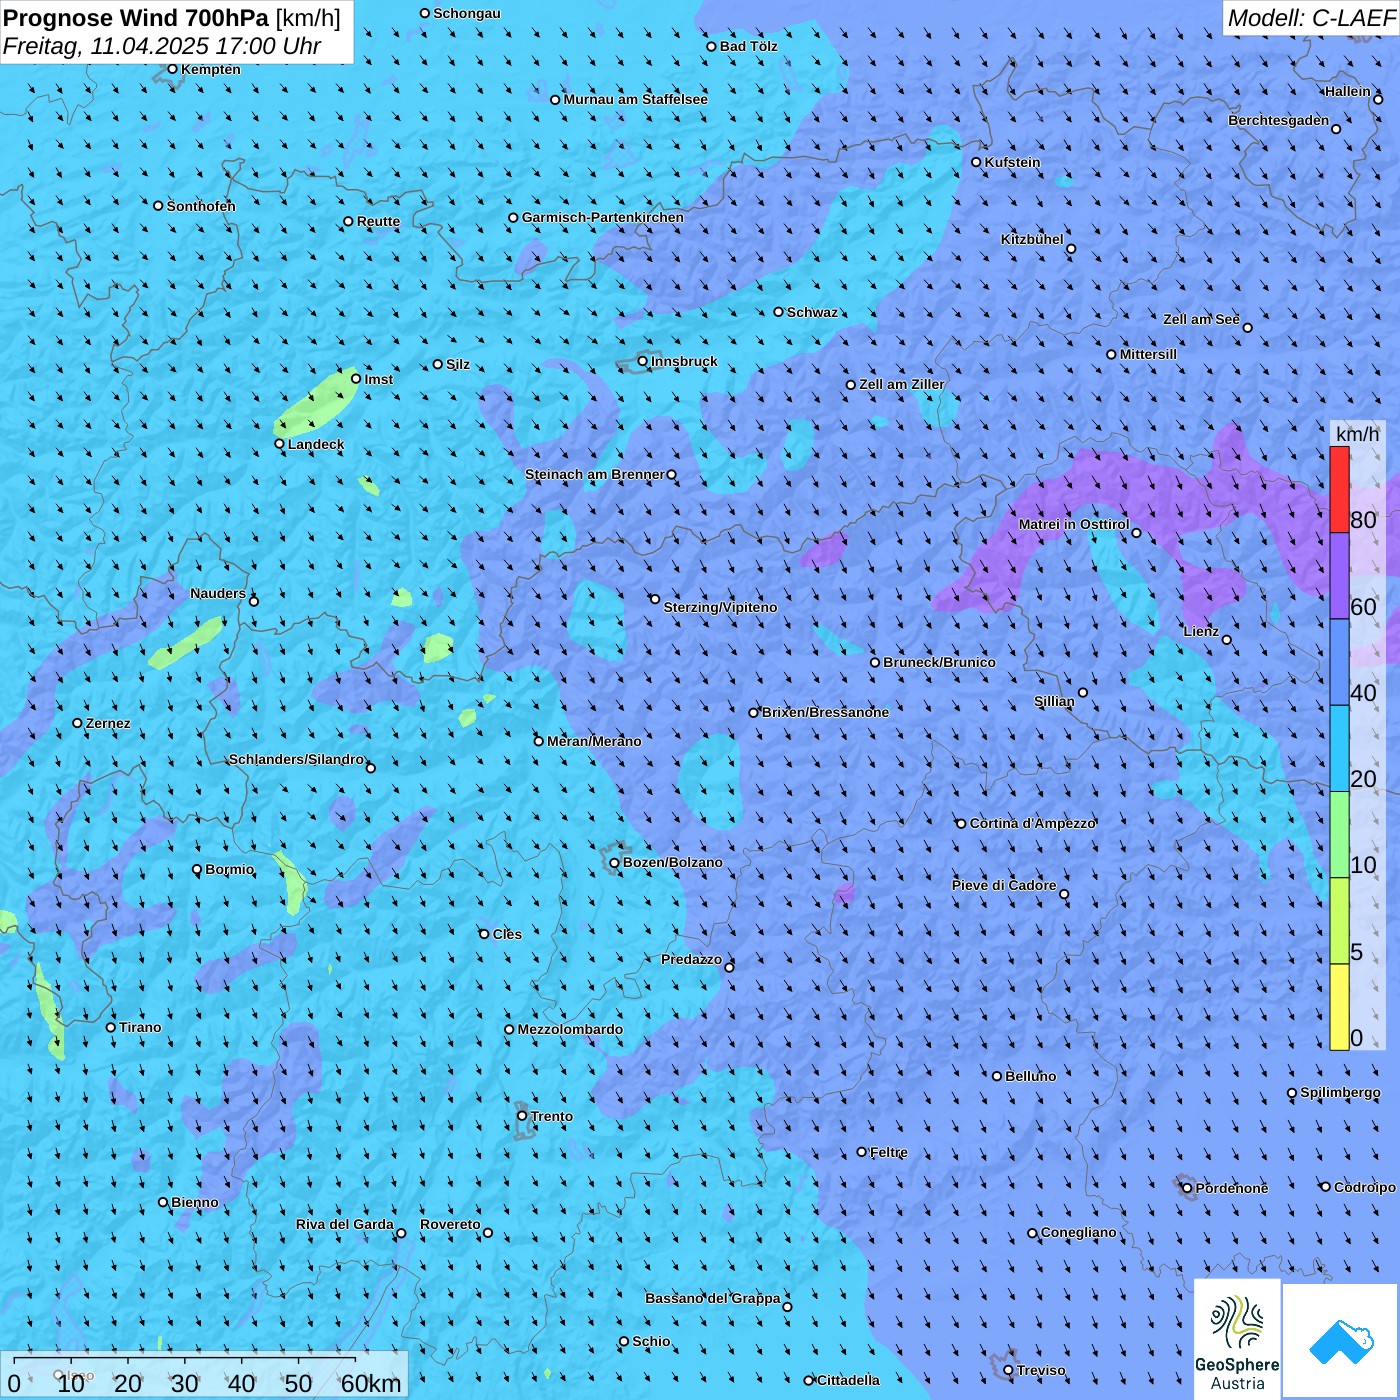Click the 'Bruneck/Brunico' label
The image size is (1400, 1400).
pos(939,662)
